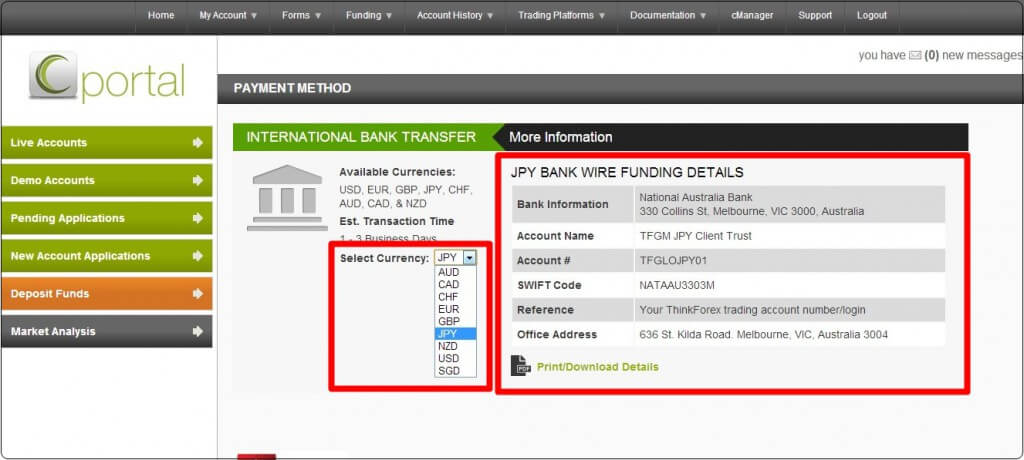Go to Deposit Funds
The image size is (1024, 460).
click(107, 294)
